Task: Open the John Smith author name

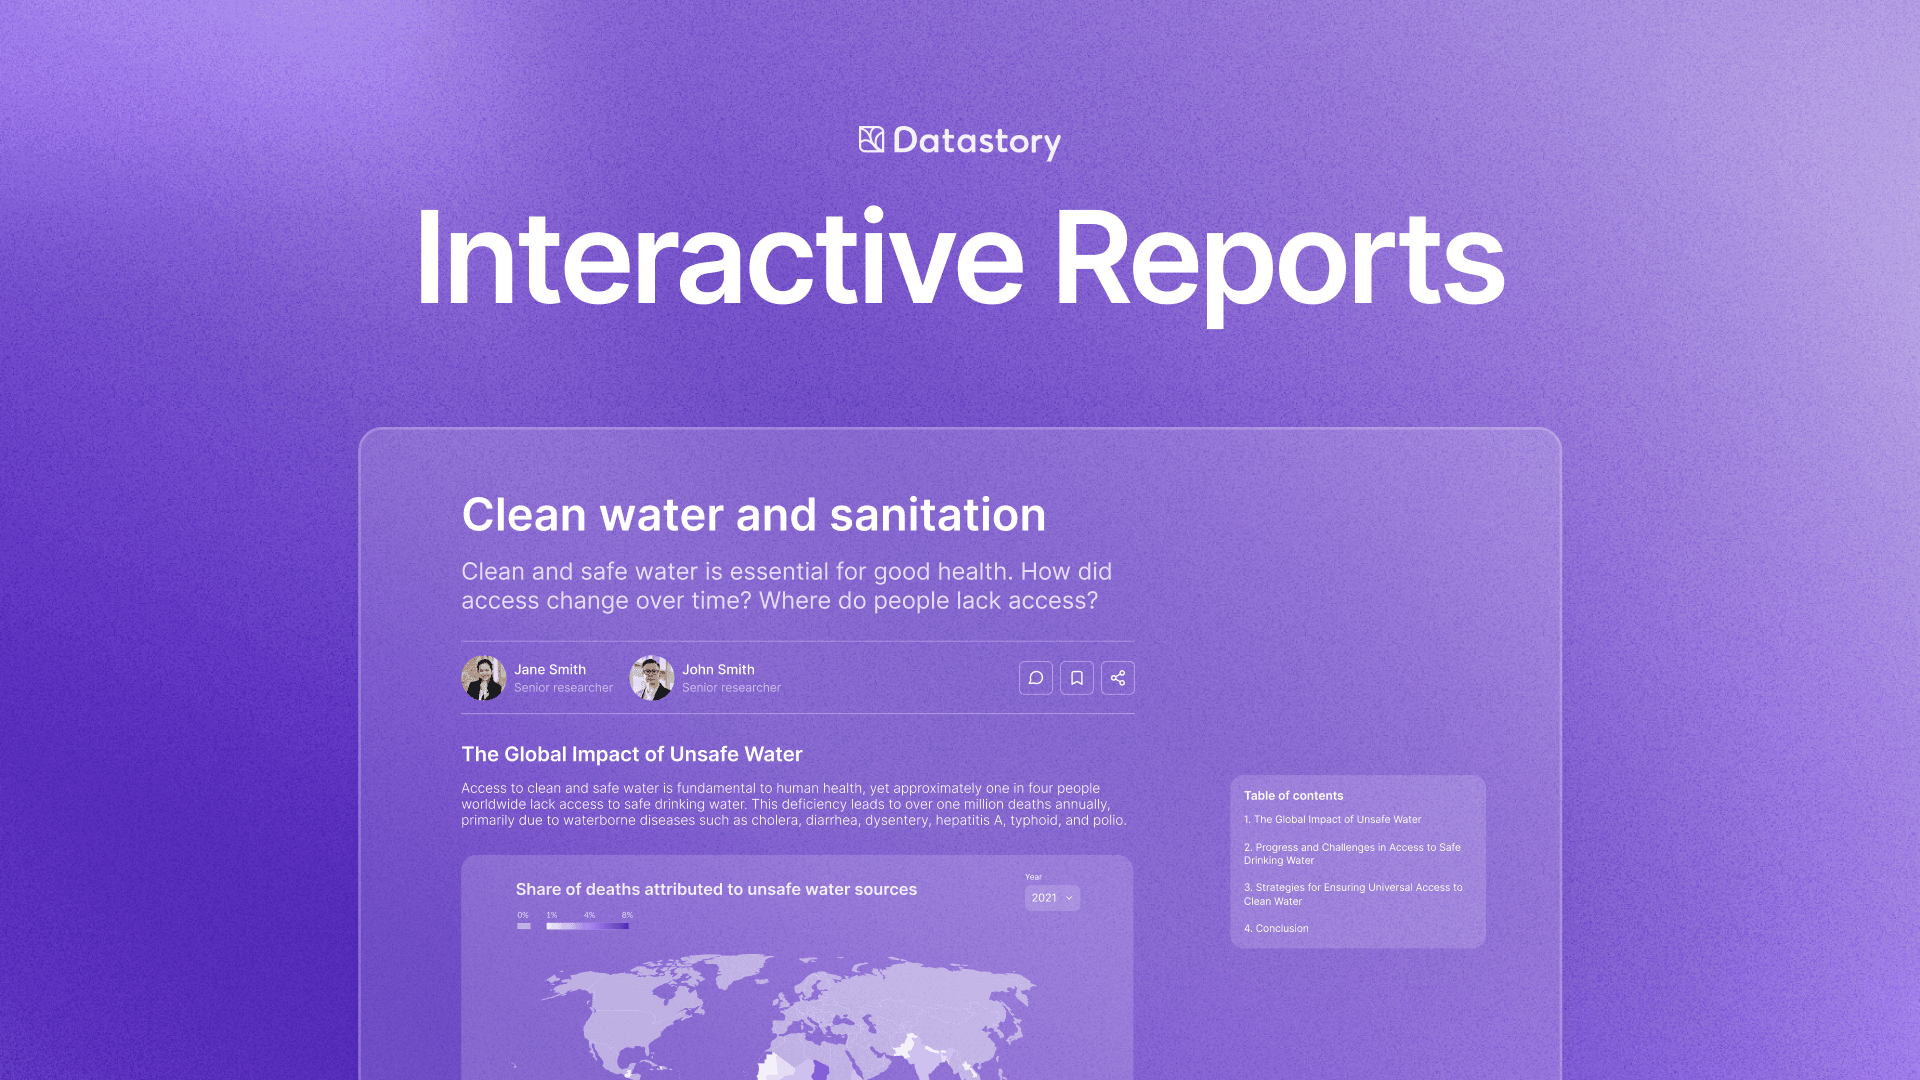Action: (x=718, y=670)
